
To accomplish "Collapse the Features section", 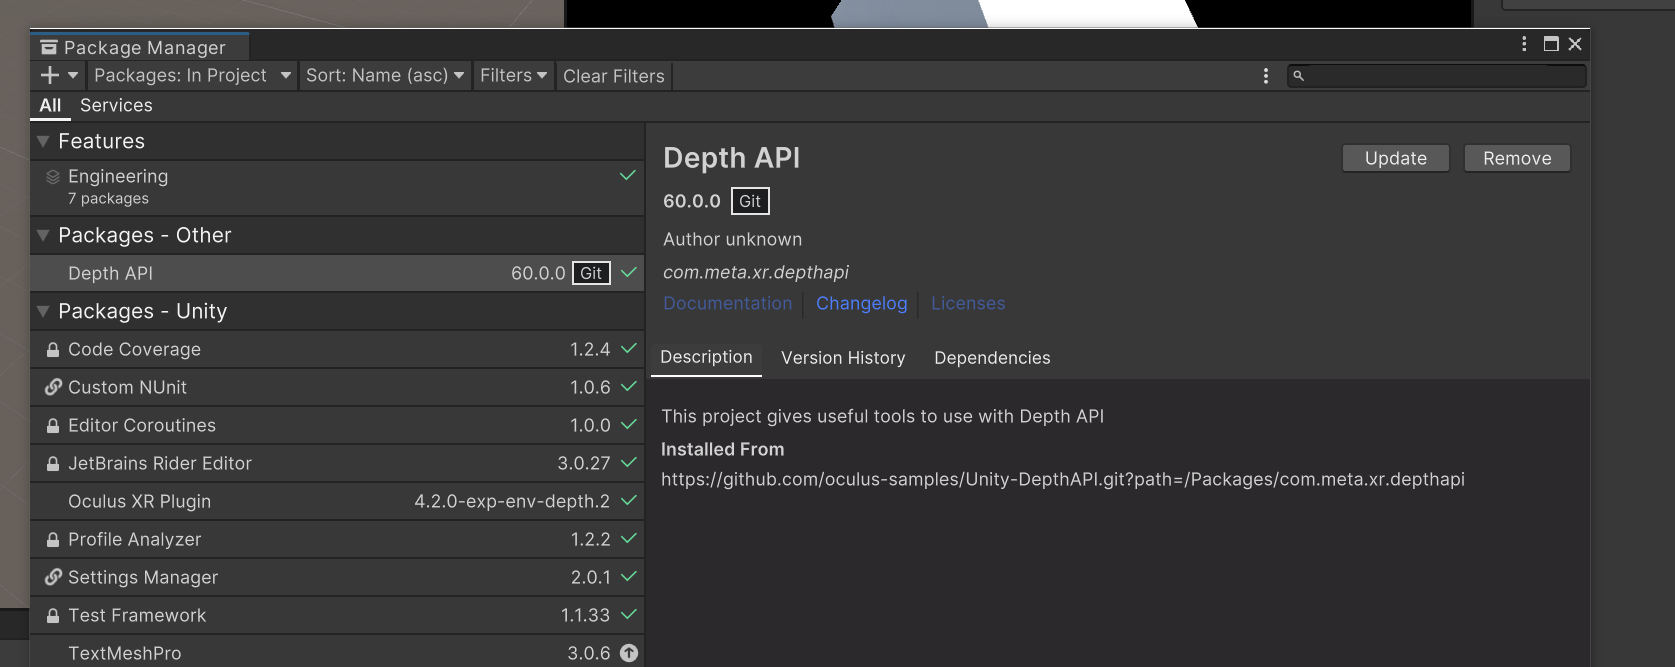I will click(43, 142).
